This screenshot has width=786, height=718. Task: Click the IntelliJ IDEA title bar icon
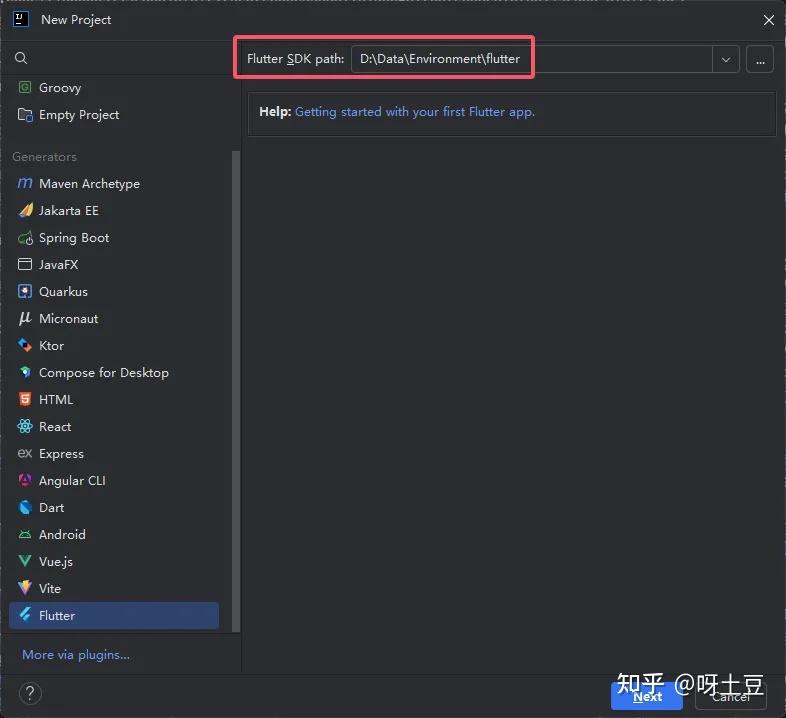point(21,20)
